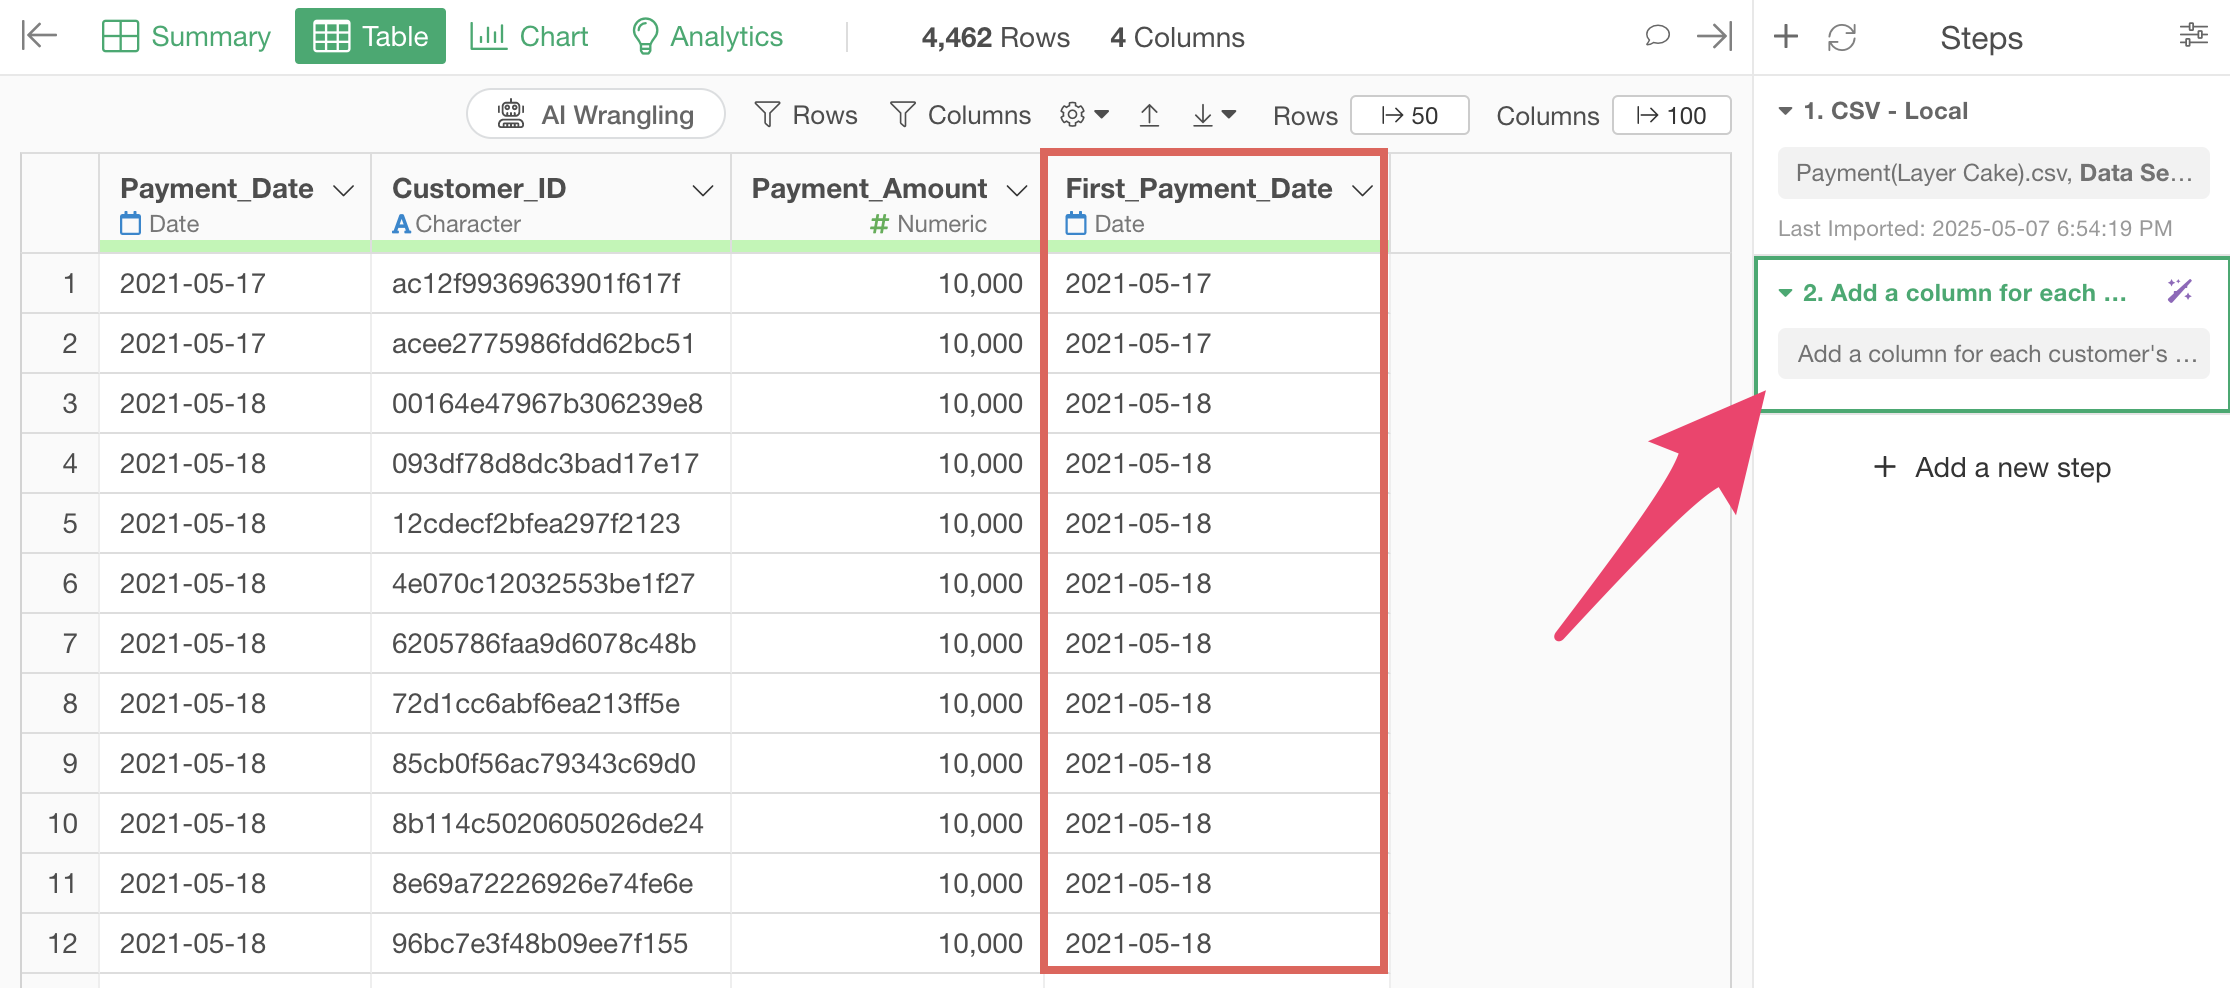
Task: Click the Rows limit field showing 50
Action: 1409,116
